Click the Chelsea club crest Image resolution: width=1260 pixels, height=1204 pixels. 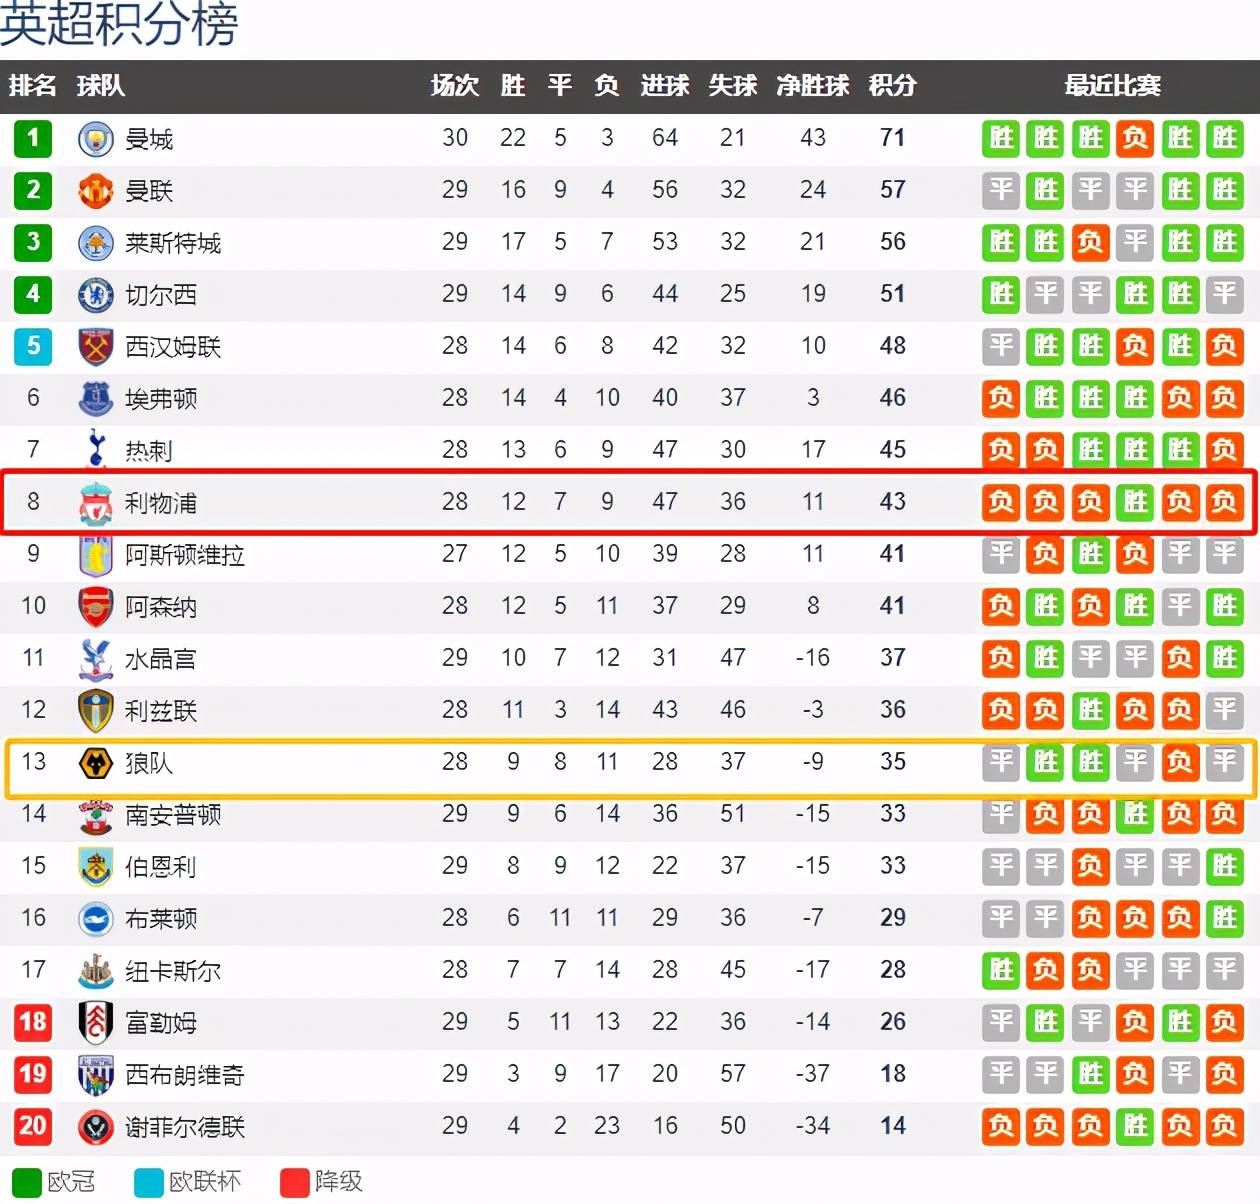point(96,294)
